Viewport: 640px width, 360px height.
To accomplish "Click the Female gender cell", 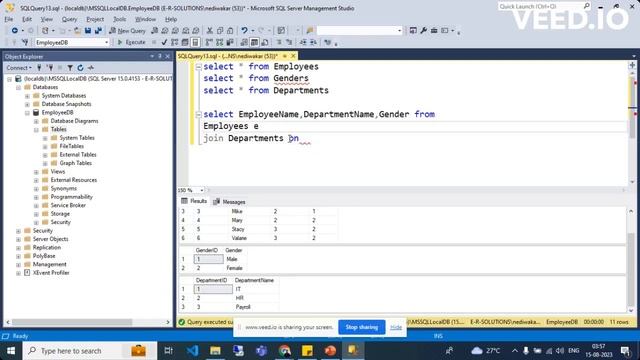I will [x=235, y=268].
